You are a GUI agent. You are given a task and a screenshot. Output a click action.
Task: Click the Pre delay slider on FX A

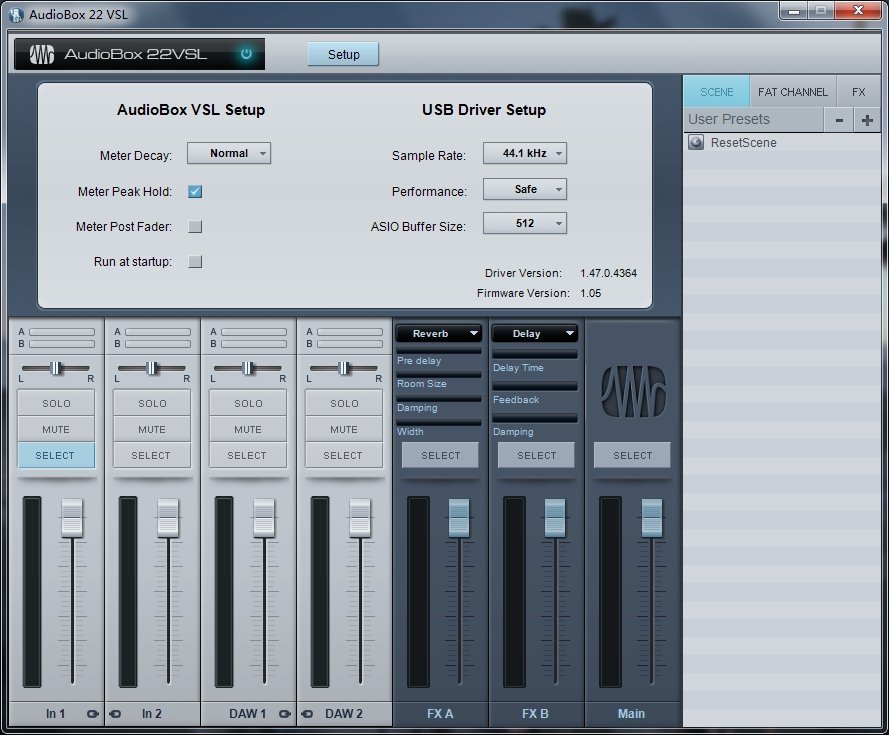coord(439,352)
